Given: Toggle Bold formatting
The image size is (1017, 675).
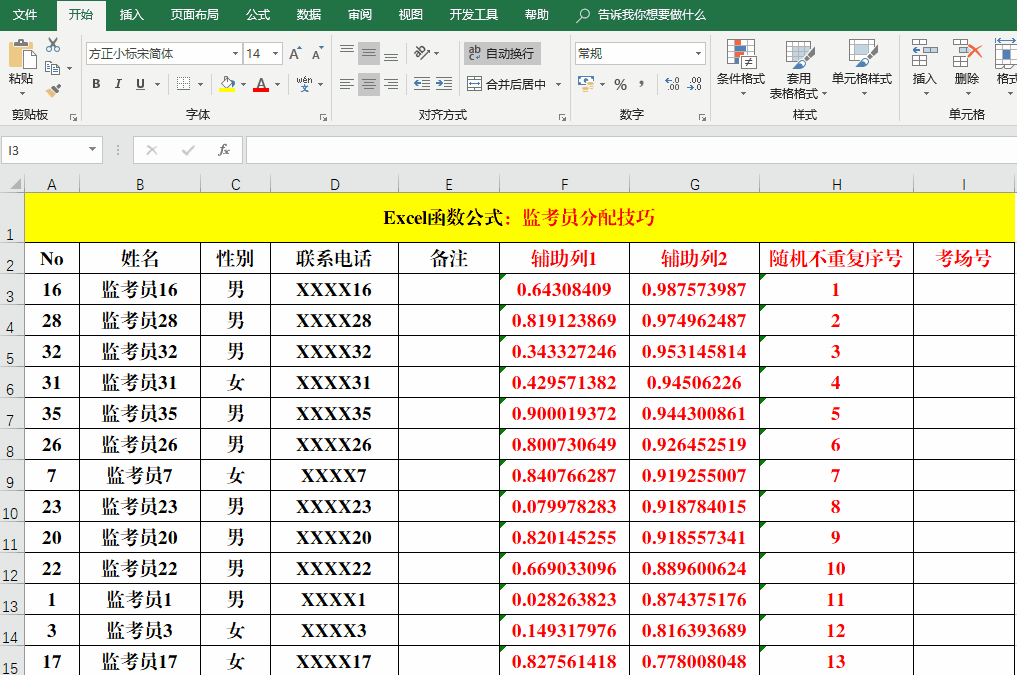Looking at the screenshot, I should (x=96, y=85).
